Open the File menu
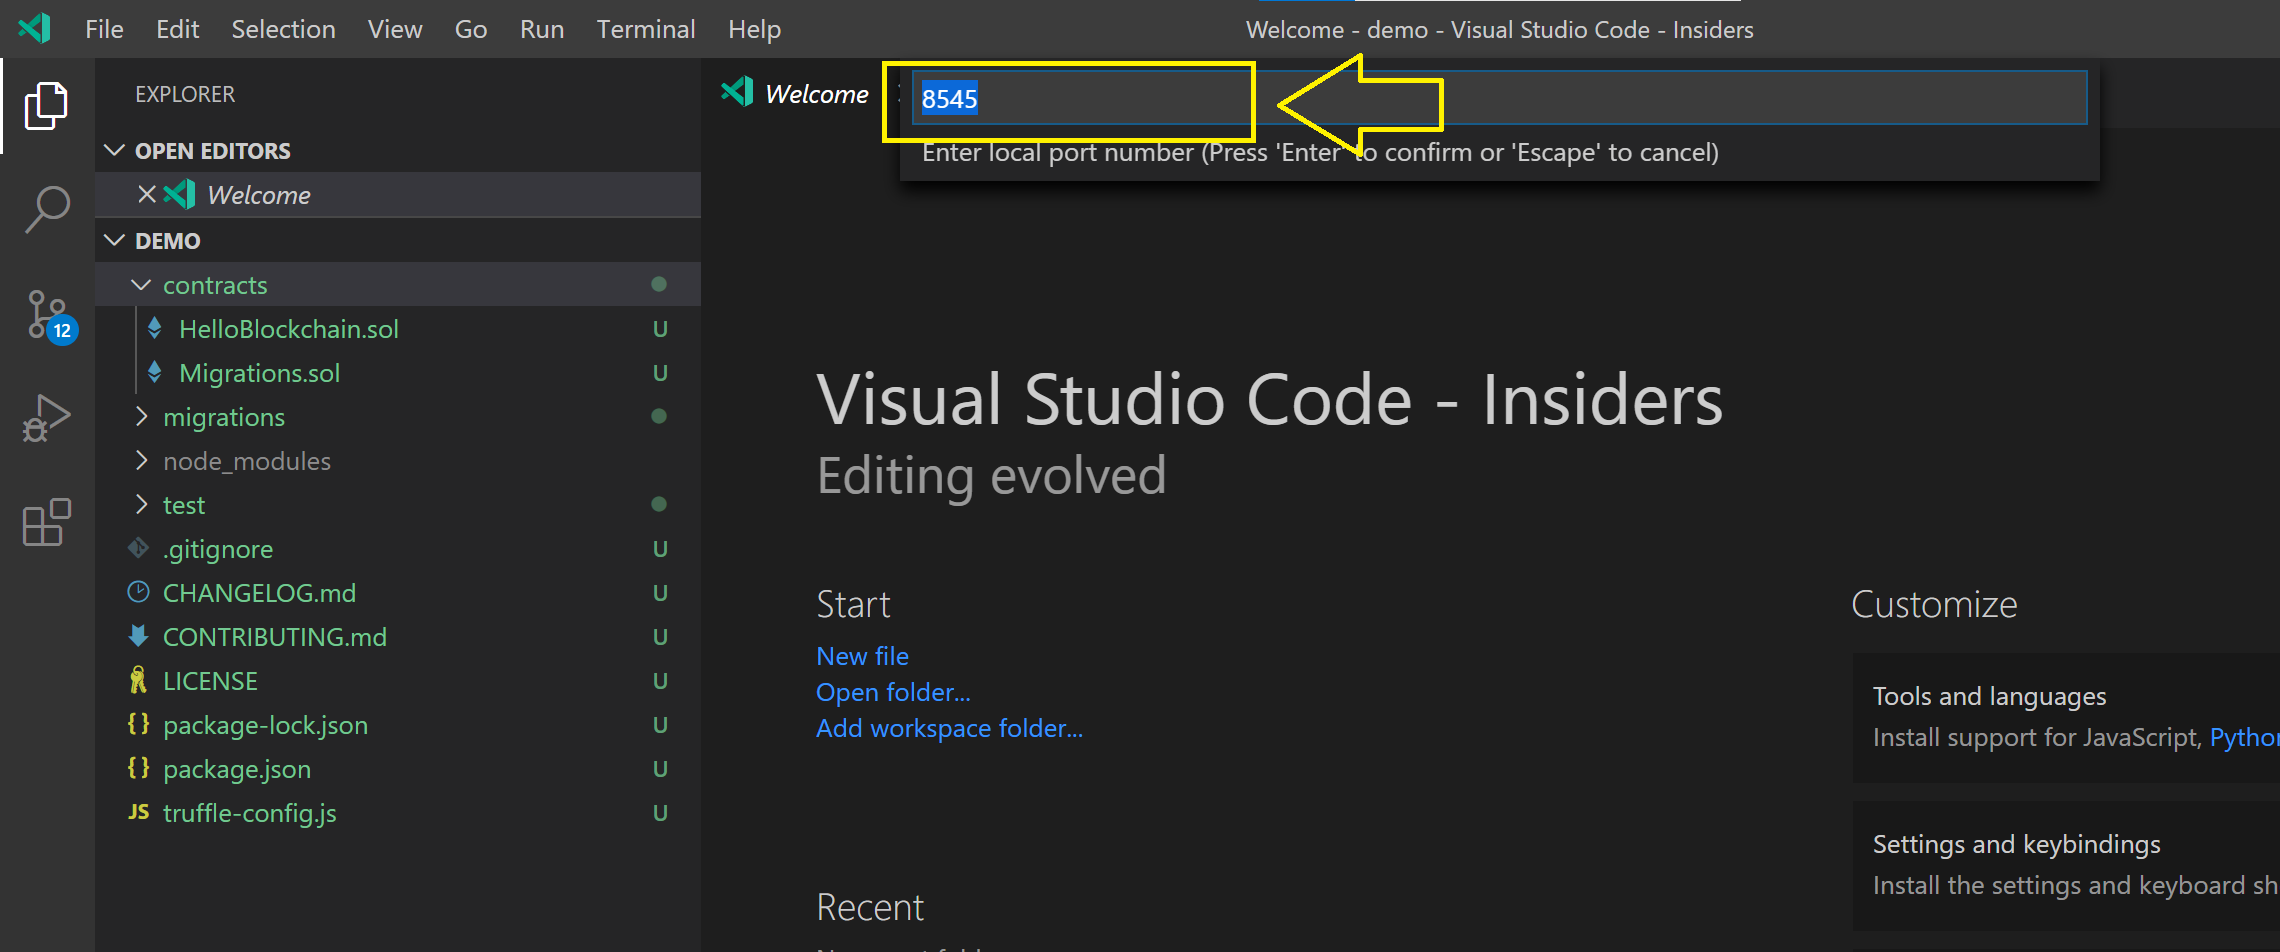 tap(104, 29)
